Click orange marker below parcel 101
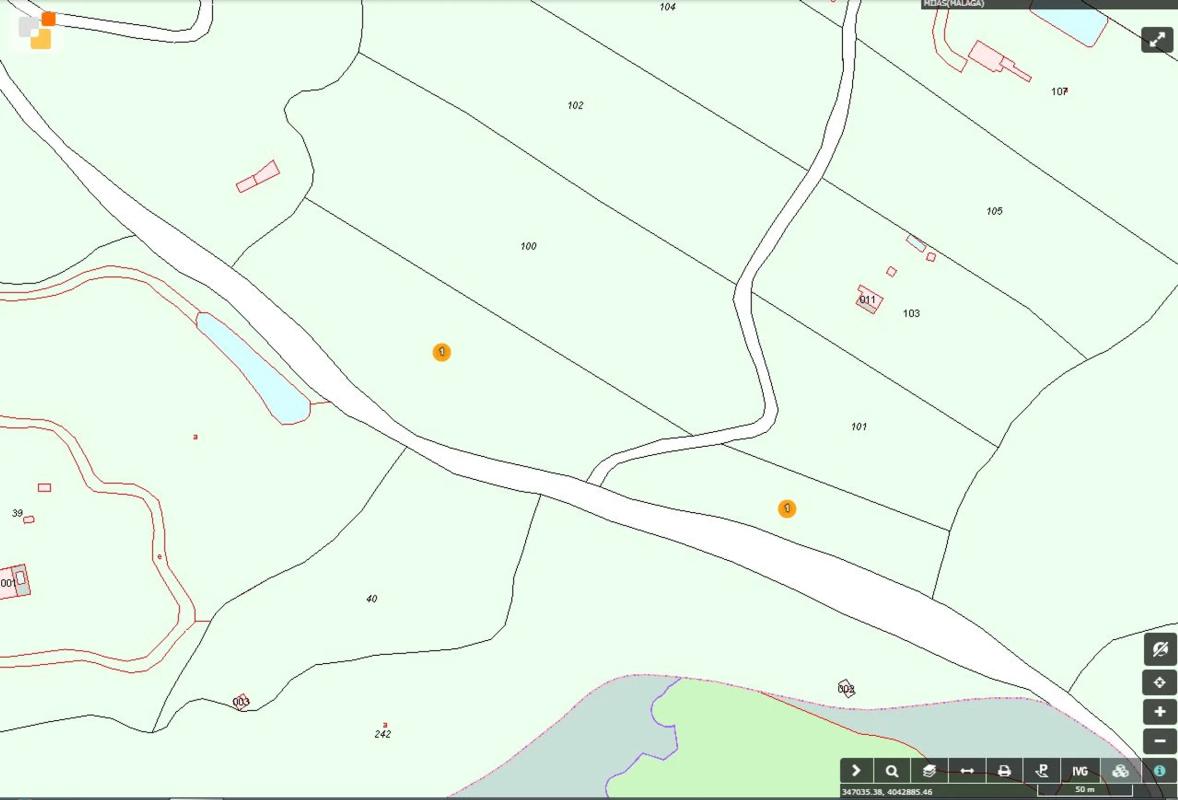1178x800 pixels. (787, 509)
